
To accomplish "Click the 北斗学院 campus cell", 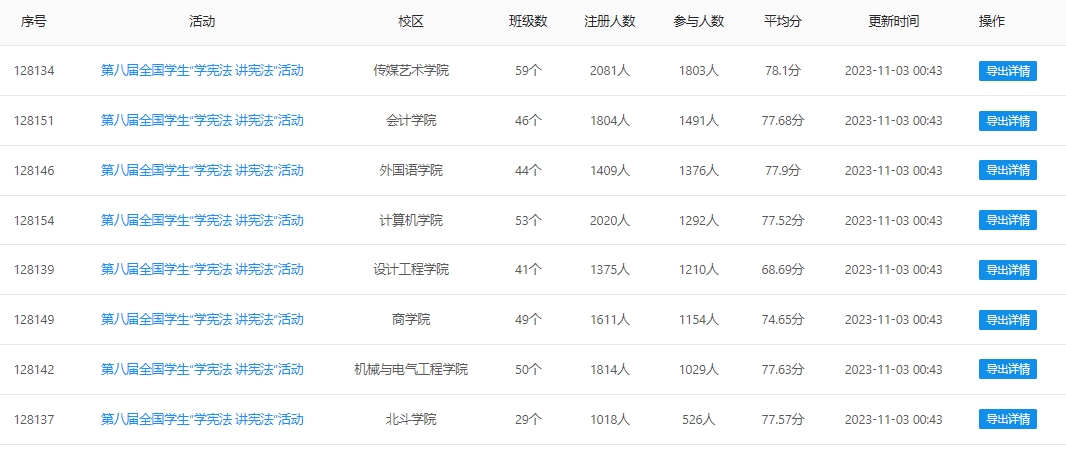I will 411,420.
